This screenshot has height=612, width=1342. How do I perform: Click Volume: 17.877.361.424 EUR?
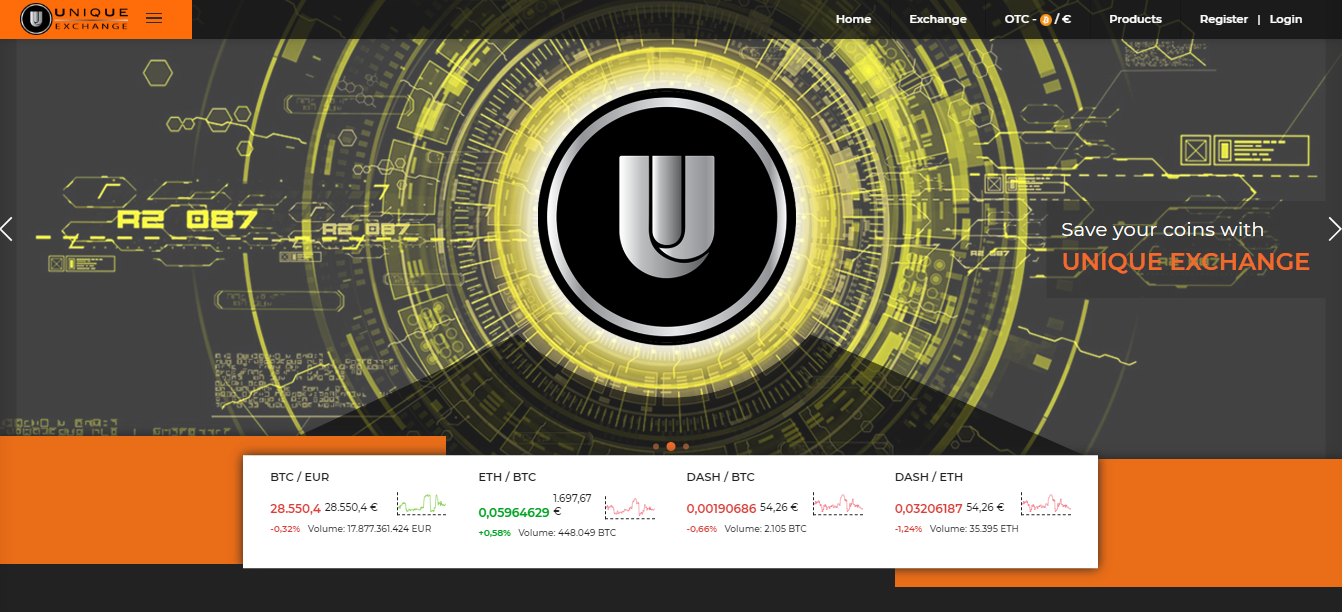(370, 529)
